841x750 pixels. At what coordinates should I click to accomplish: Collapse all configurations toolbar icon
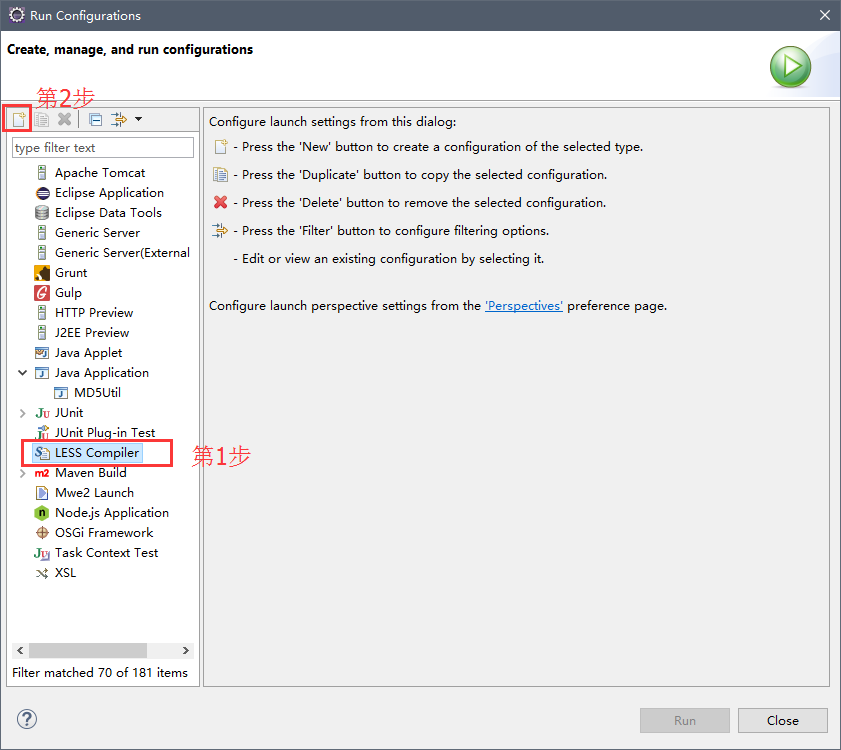tap(95, 119)
